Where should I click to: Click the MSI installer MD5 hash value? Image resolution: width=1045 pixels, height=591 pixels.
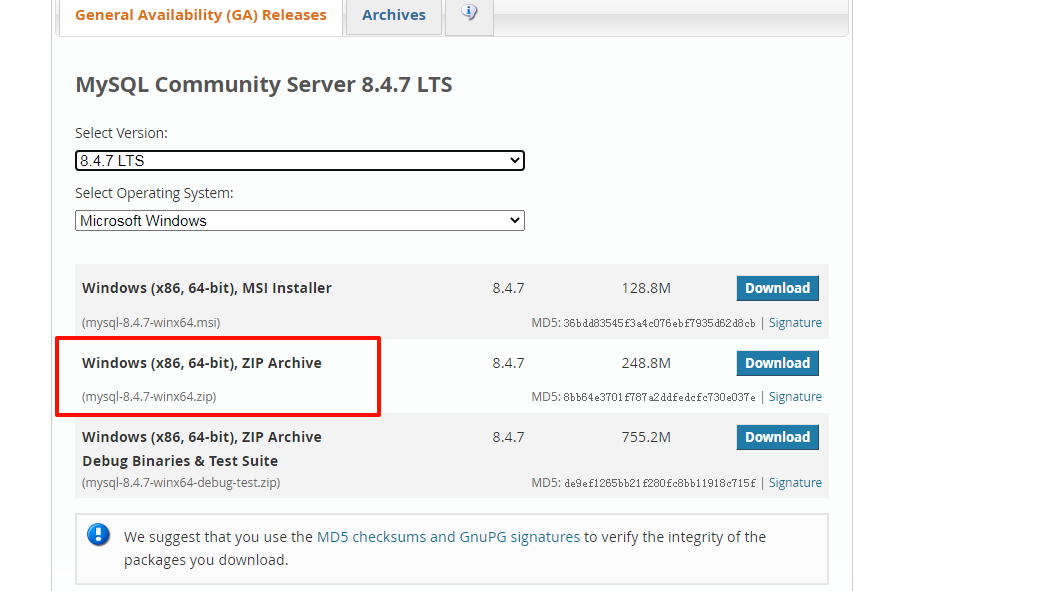659,323
